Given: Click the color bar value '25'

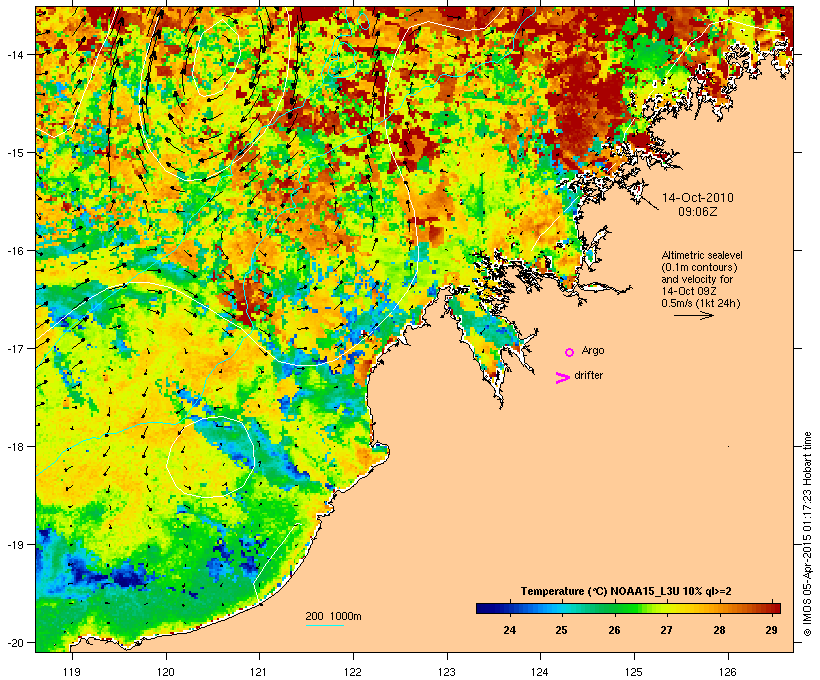Looking at the screenshot, I should coord(561,630).
